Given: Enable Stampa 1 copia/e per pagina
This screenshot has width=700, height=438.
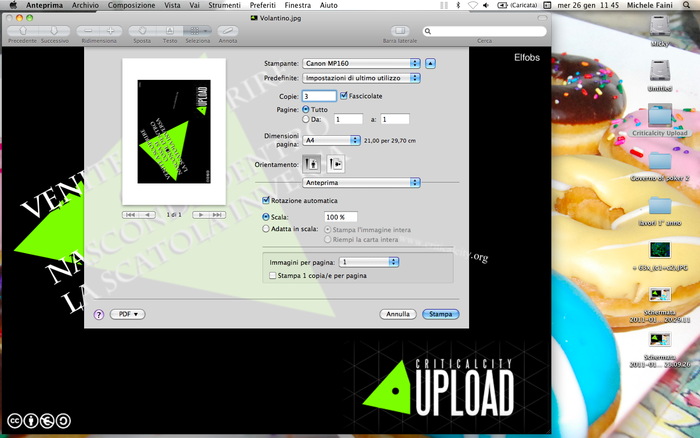Looking at the screenshot, I should 272,275.
